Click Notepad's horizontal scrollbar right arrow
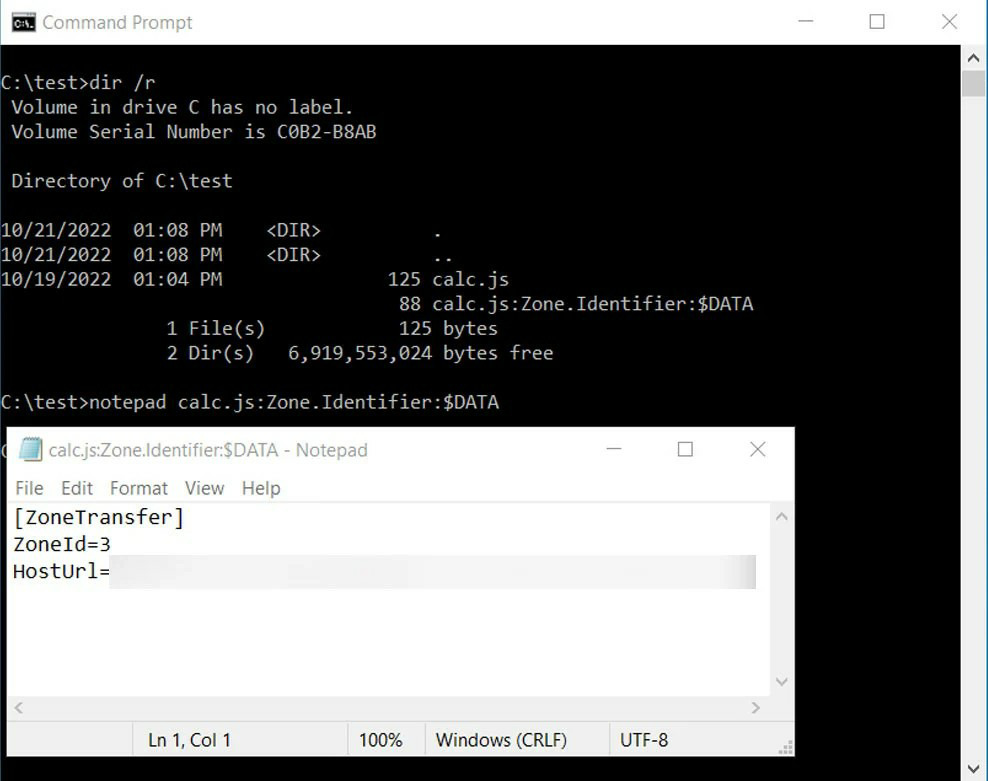 point(757,707)
